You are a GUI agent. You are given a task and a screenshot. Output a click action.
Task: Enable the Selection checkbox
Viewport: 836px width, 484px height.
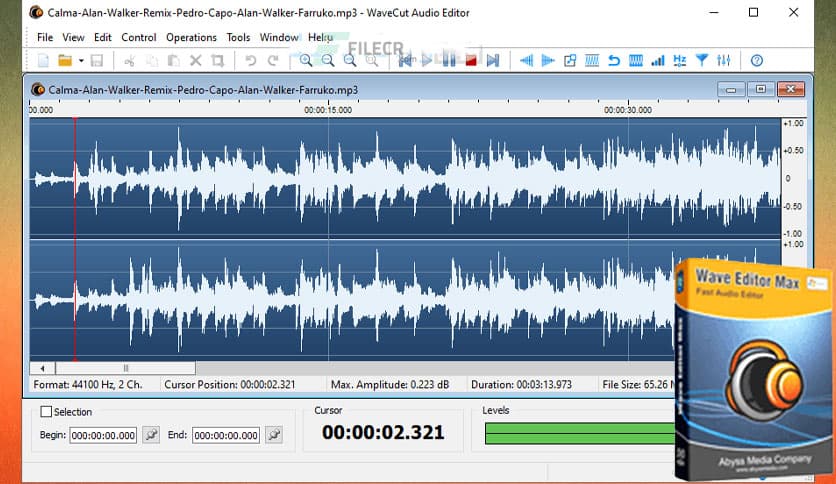(46, 412)
